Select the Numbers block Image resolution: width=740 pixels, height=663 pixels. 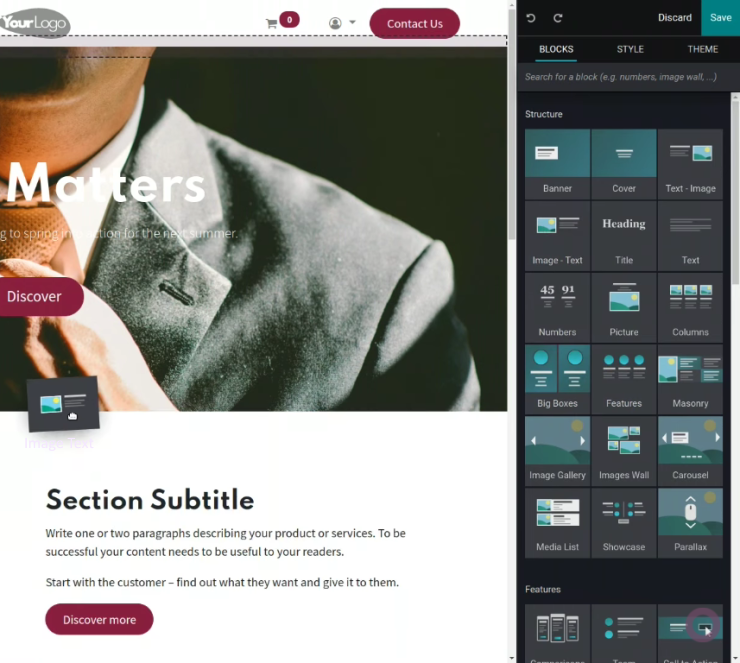coord(557,307)
